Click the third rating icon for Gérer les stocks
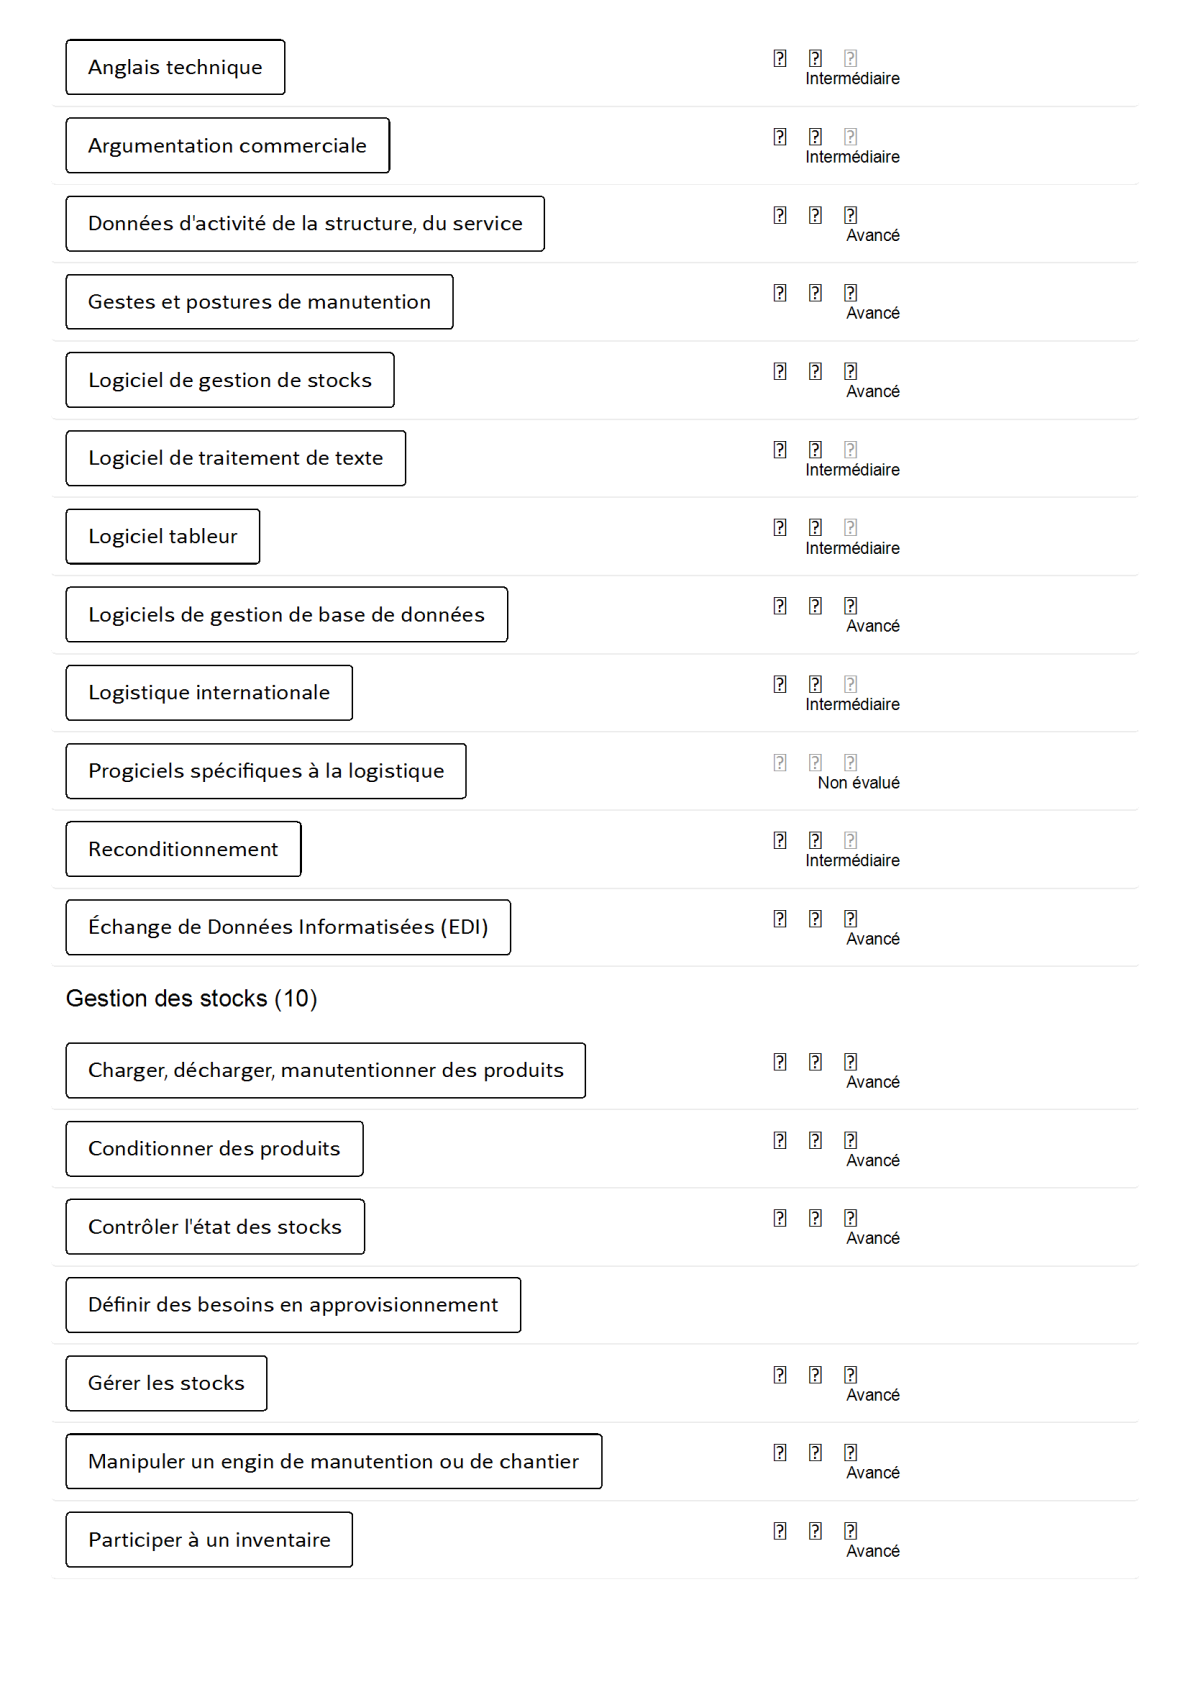Image resolution: width=1188 pixels, height=1682 pixels. 850,1375
